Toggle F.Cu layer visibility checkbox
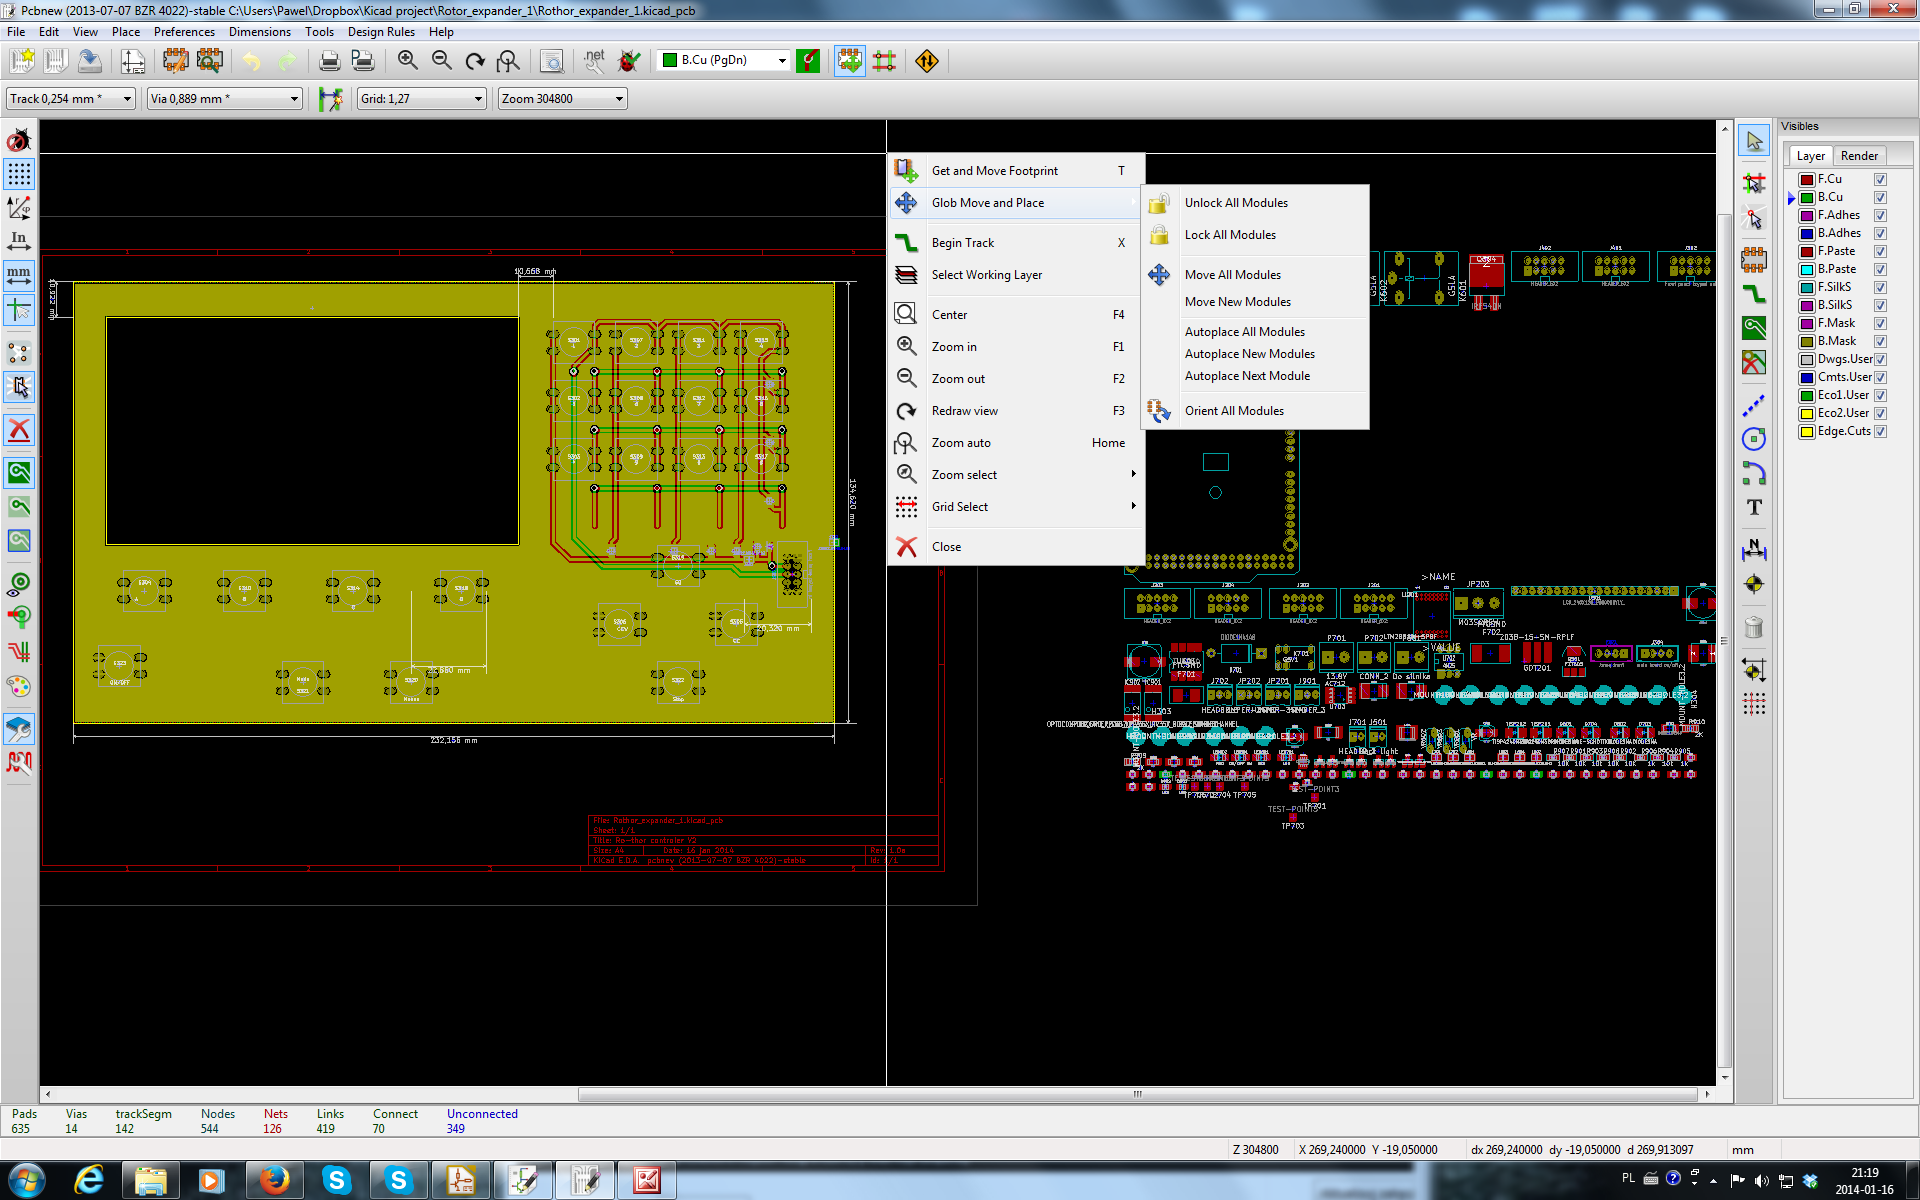The height and width of the screenshot is (1200, 1920). [x=1880, y=179]
